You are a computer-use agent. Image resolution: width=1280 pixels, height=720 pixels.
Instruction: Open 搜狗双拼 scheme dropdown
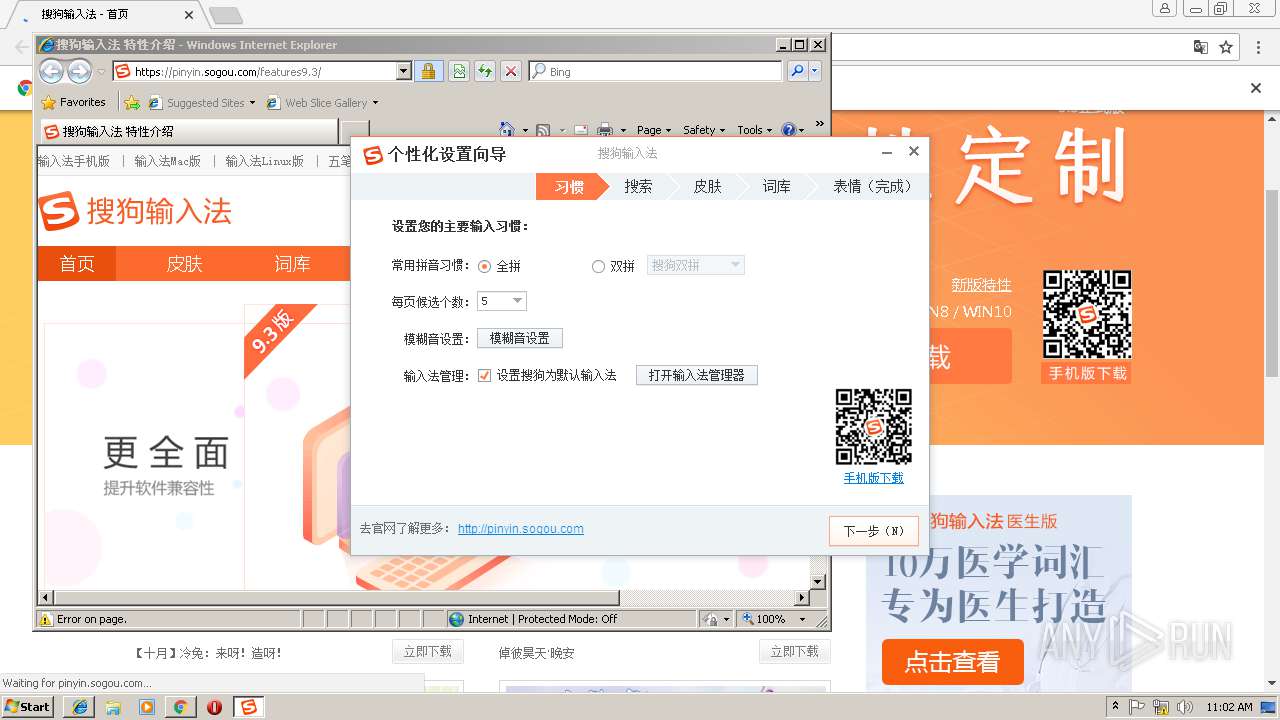tap(696, 265)
